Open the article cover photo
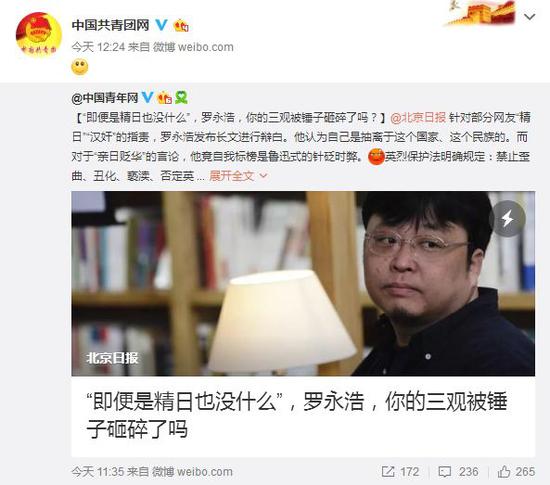 click(x=303, y=283)
